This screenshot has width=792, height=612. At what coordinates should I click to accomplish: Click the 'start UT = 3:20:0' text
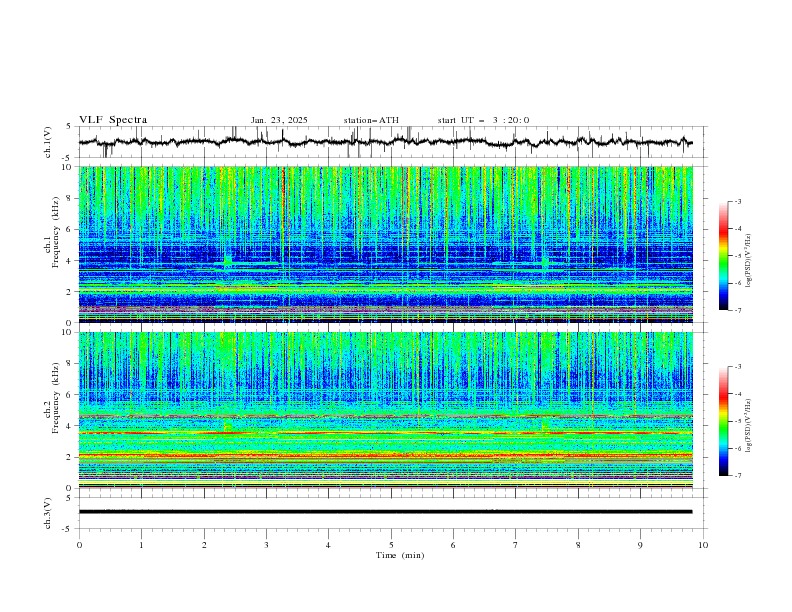(x=483, y=120)
